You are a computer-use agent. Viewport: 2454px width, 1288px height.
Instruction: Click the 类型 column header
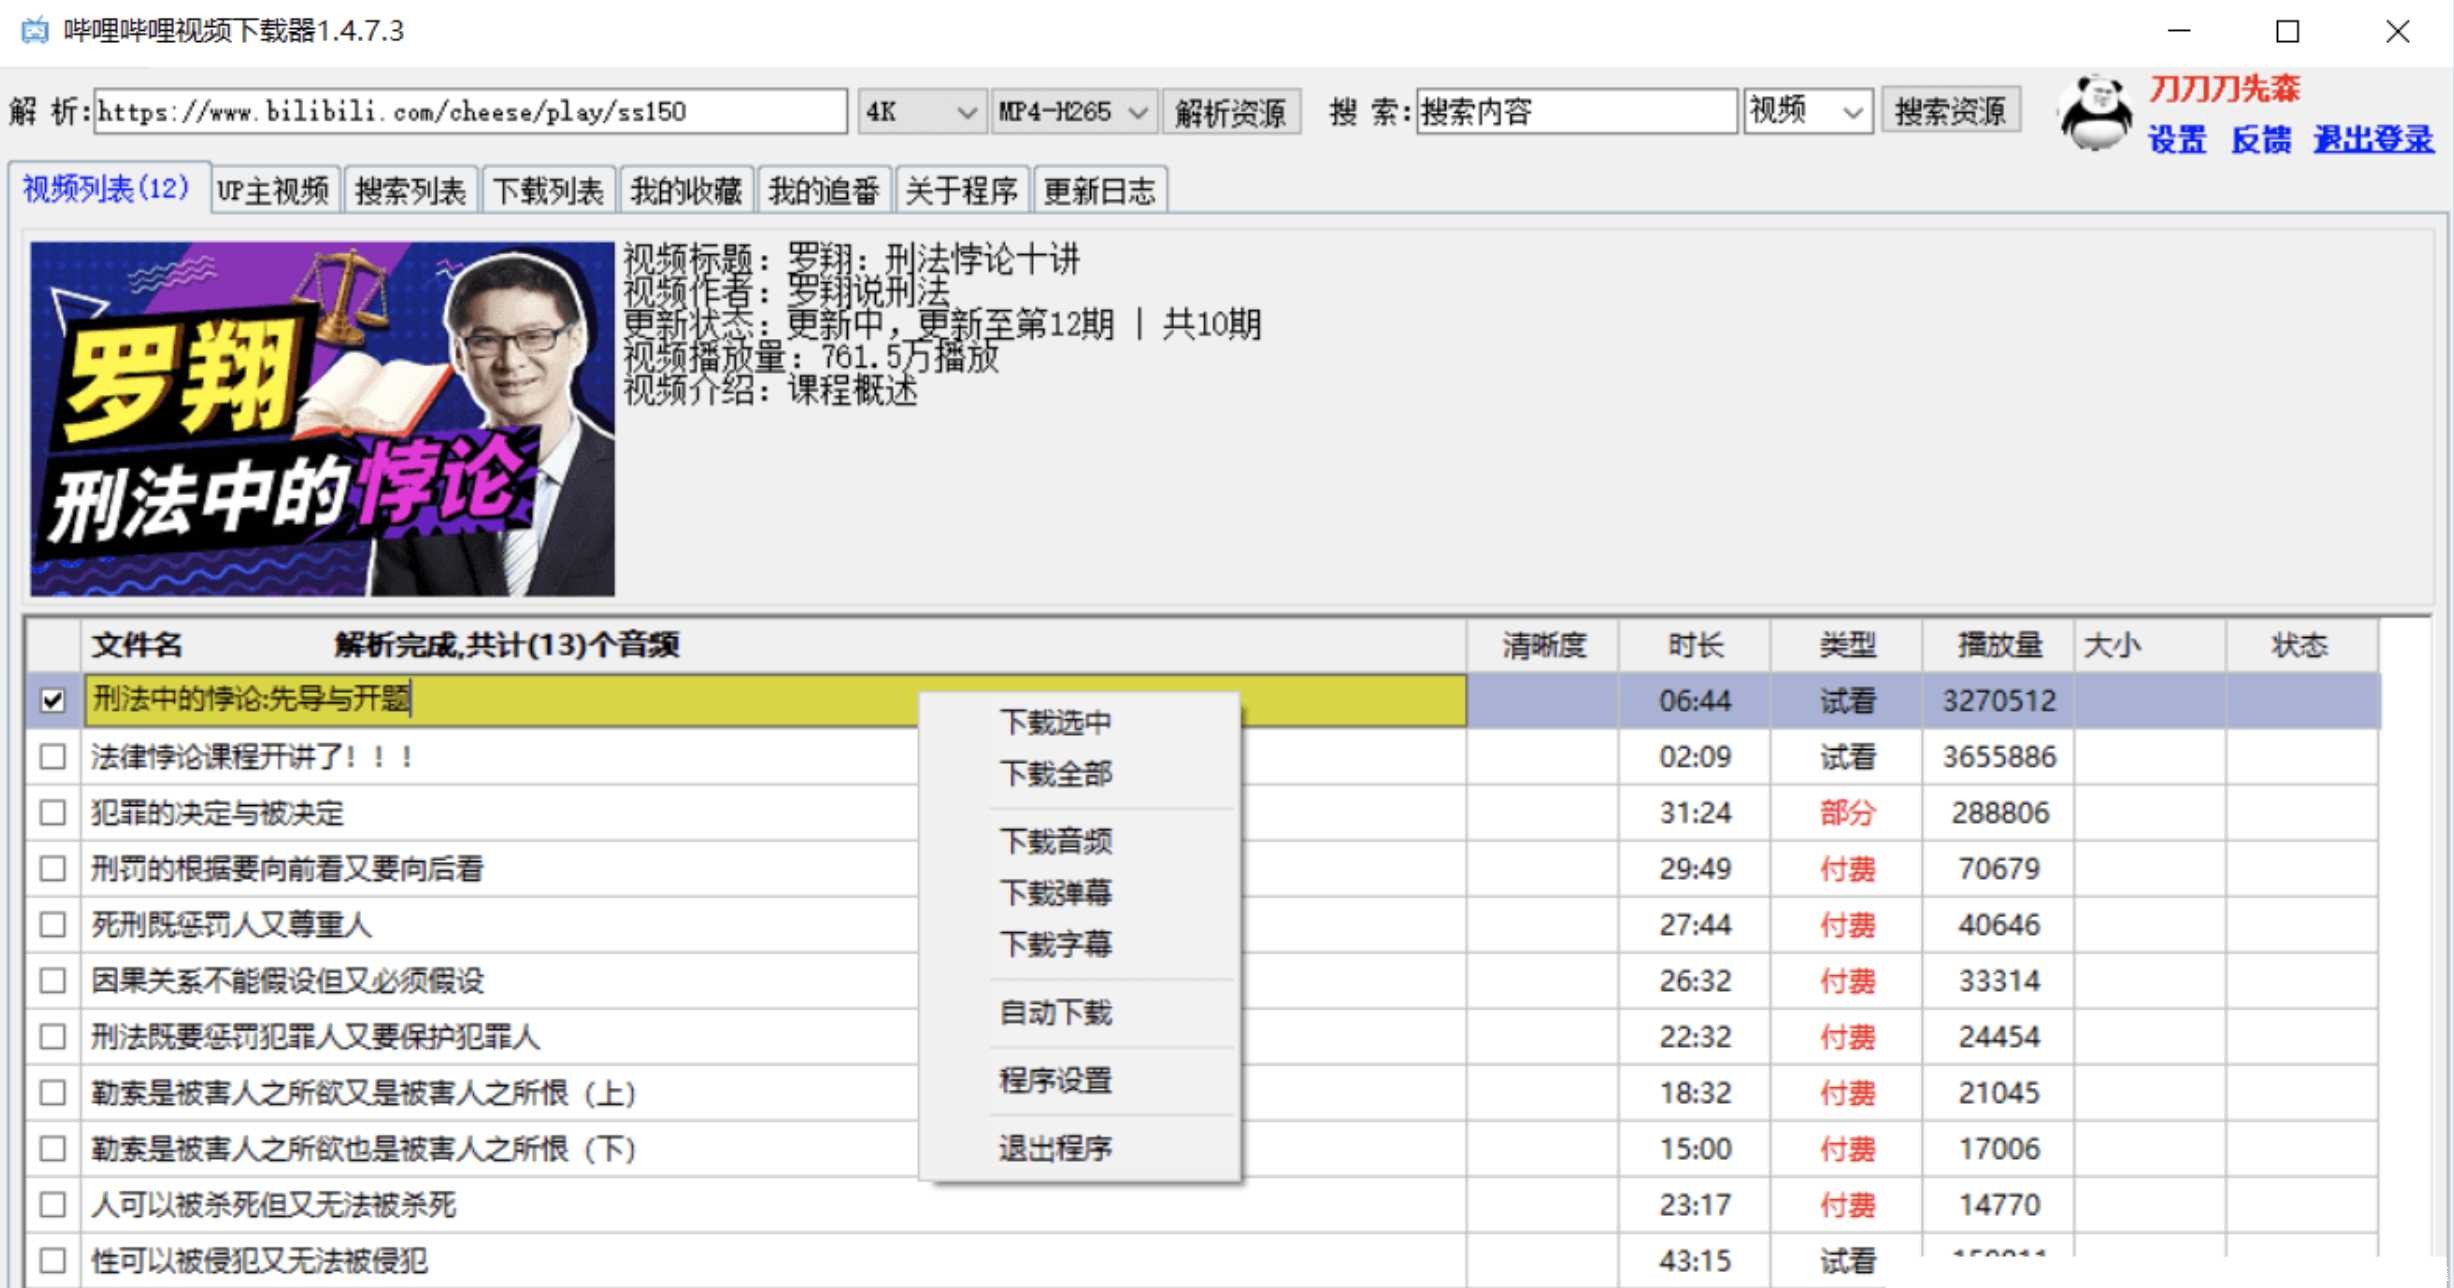[x=1848, y=645]
